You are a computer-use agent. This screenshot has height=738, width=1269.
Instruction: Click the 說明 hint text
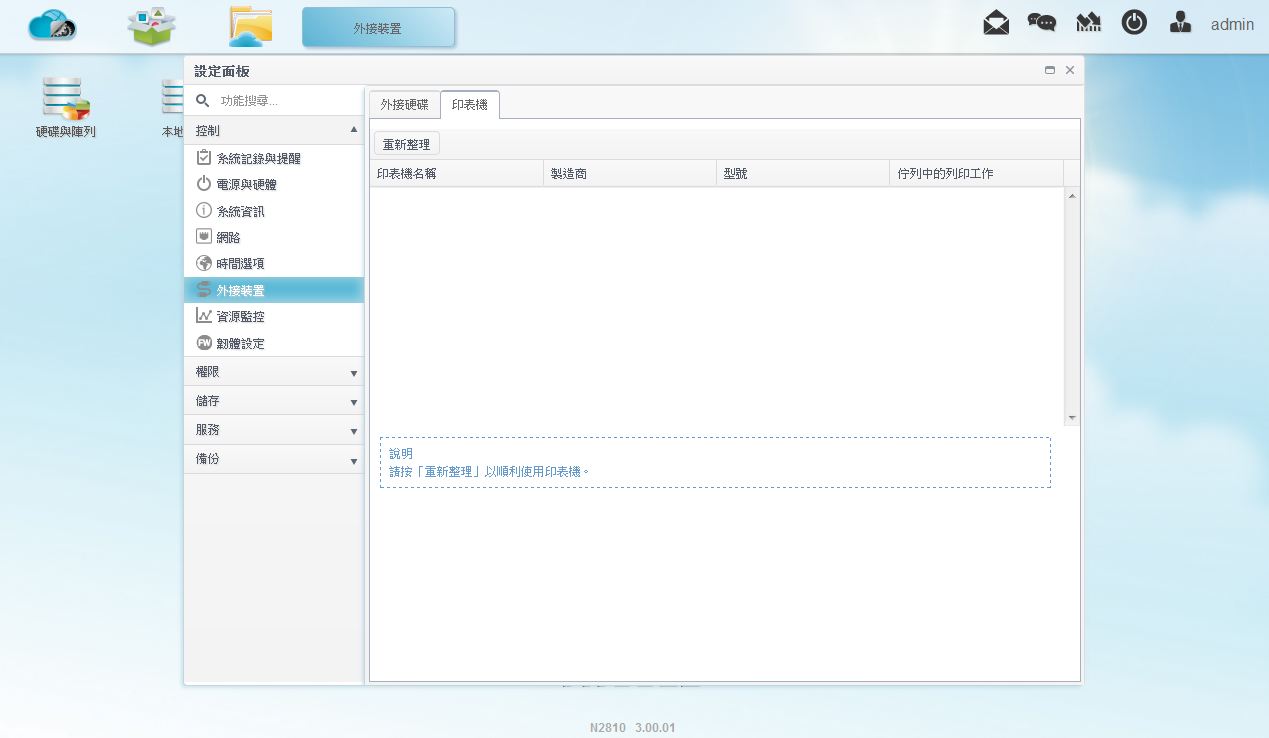[x=489, y=471]
